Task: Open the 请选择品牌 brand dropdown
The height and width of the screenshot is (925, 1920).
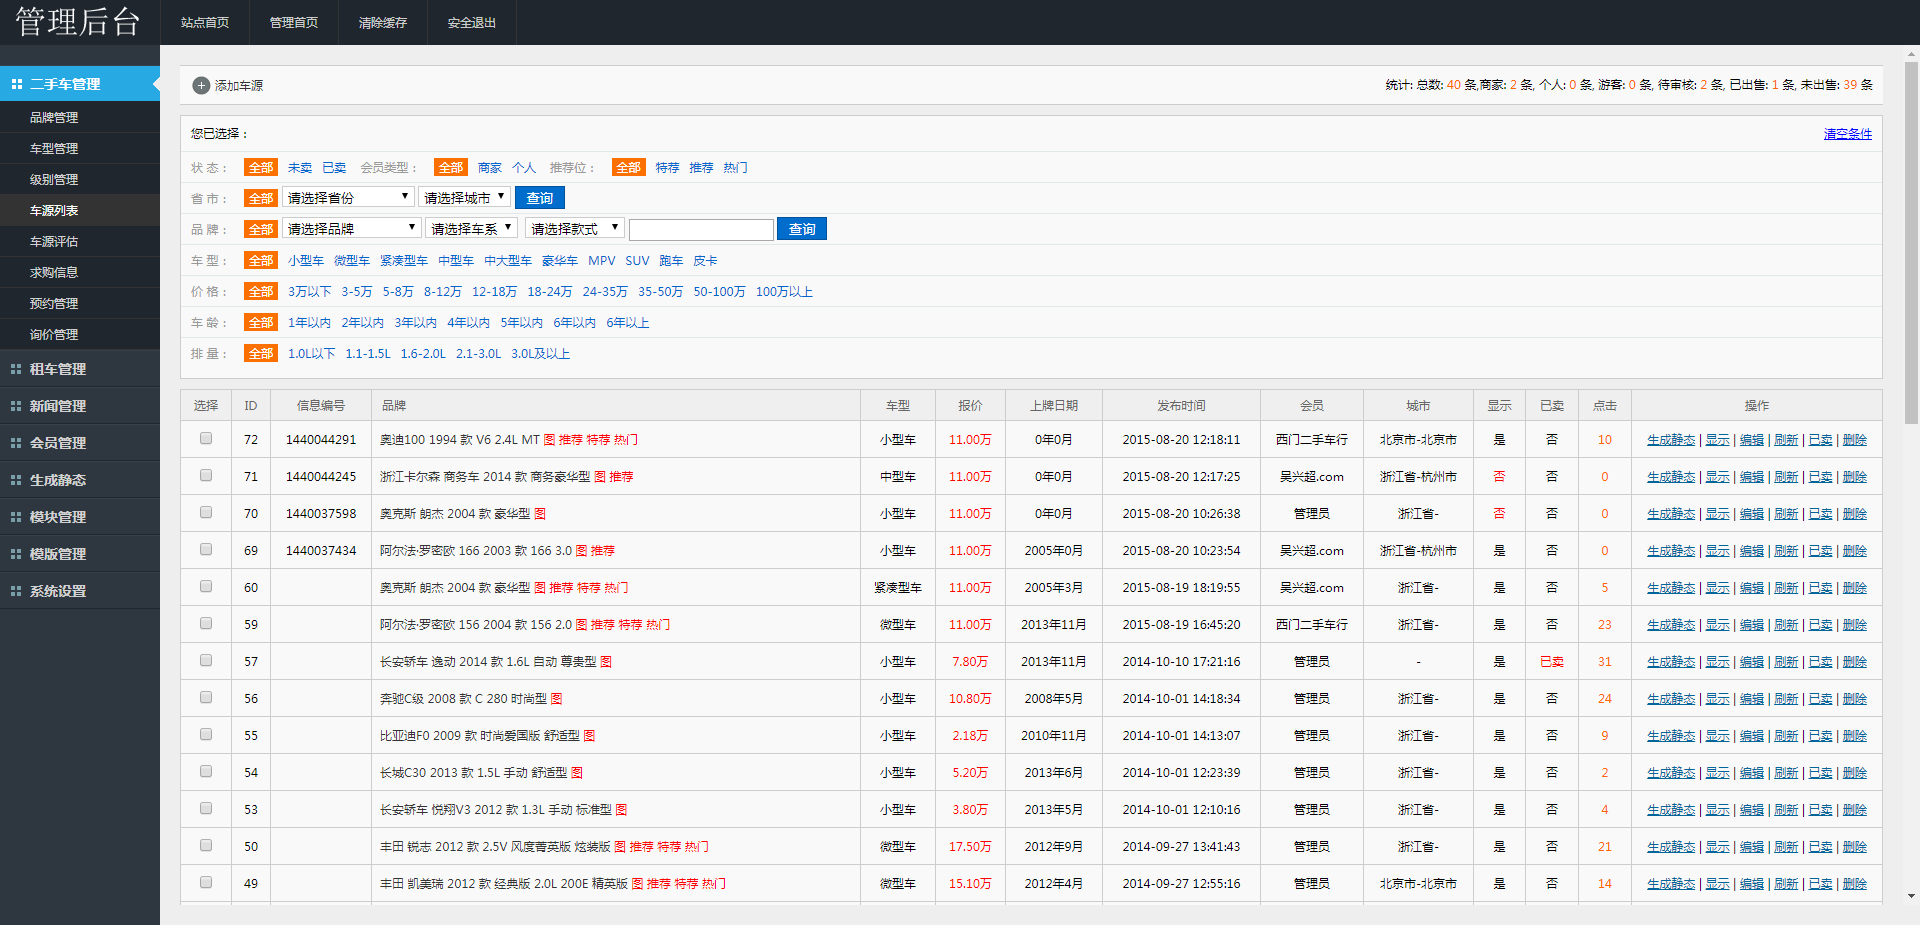Action: coord(351,229)
